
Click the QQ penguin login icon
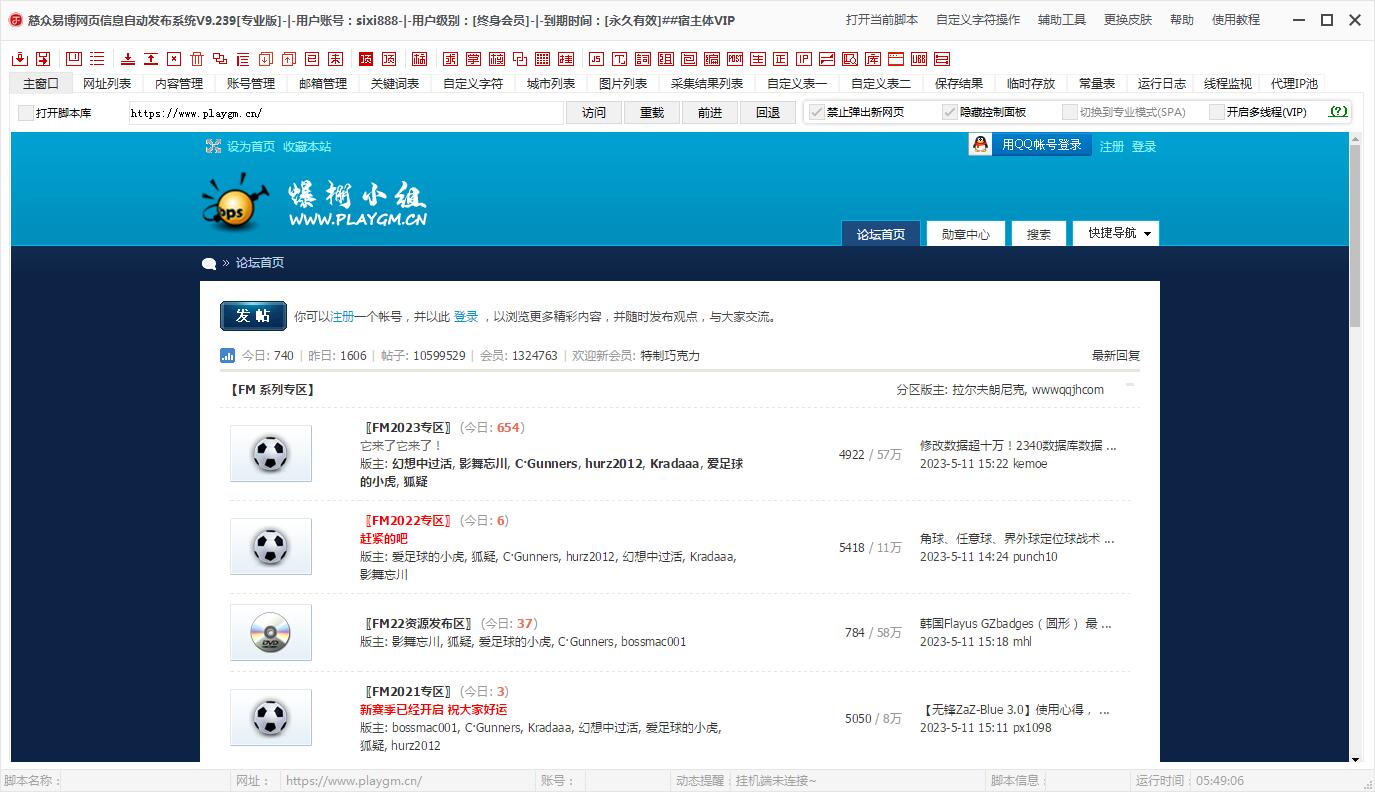(x=982, y=145)
